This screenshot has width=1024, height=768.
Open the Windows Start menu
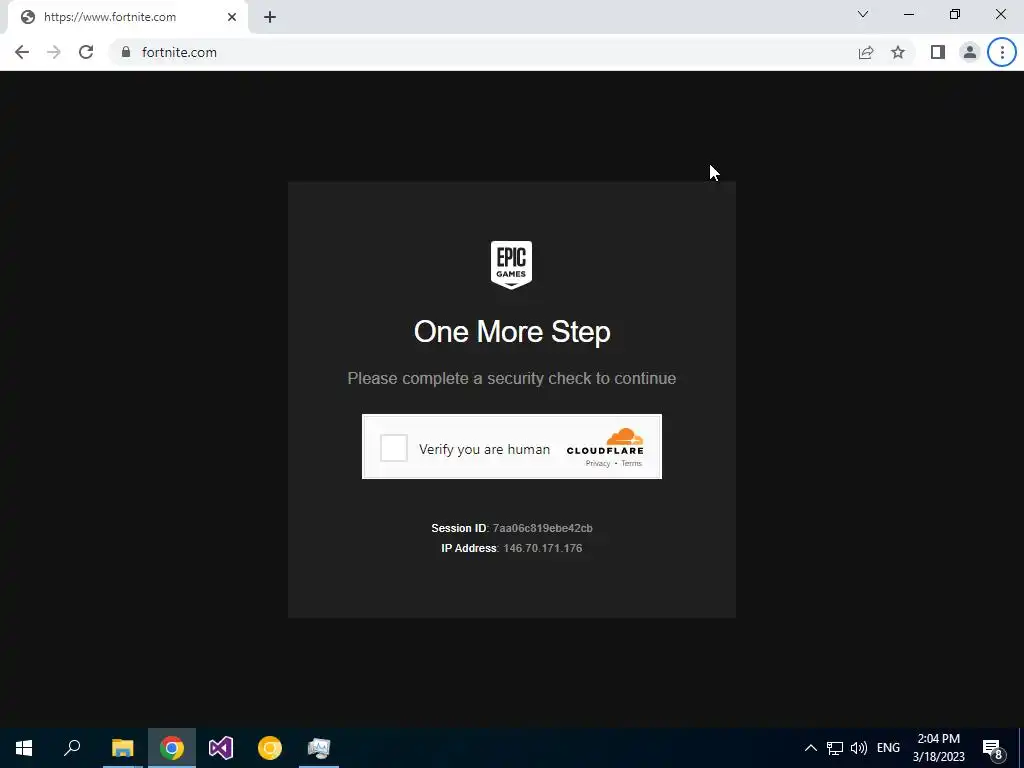24,748
